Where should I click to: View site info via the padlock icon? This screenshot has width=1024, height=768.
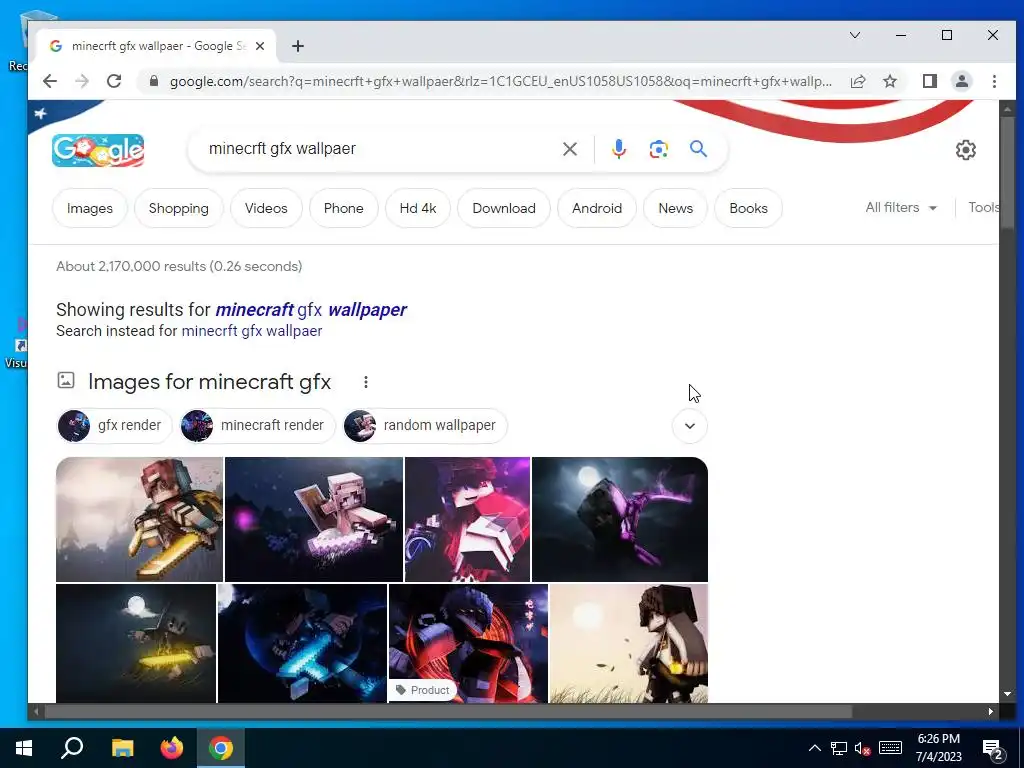[153, 82]
